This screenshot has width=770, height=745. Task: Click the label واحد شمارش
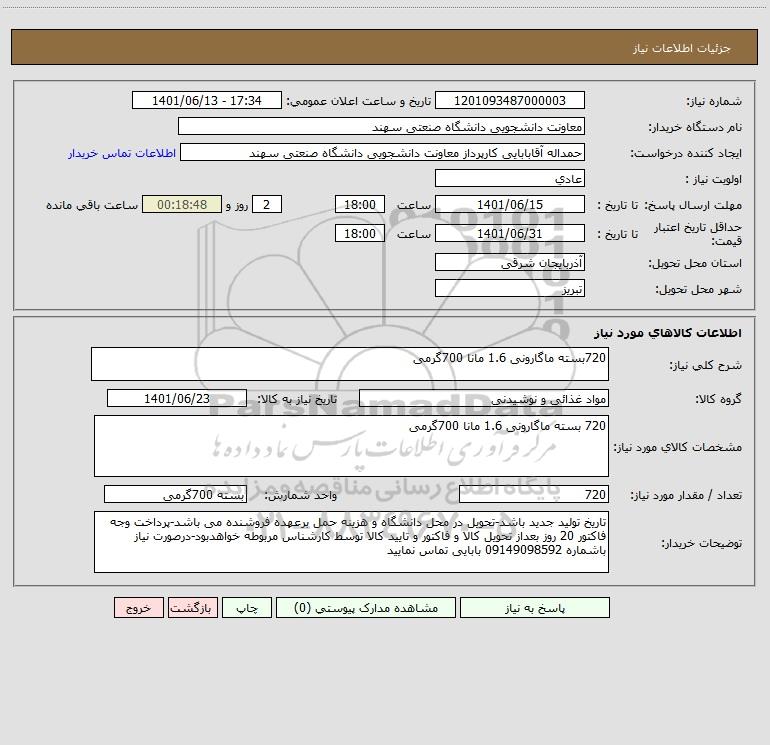(301, 496)
